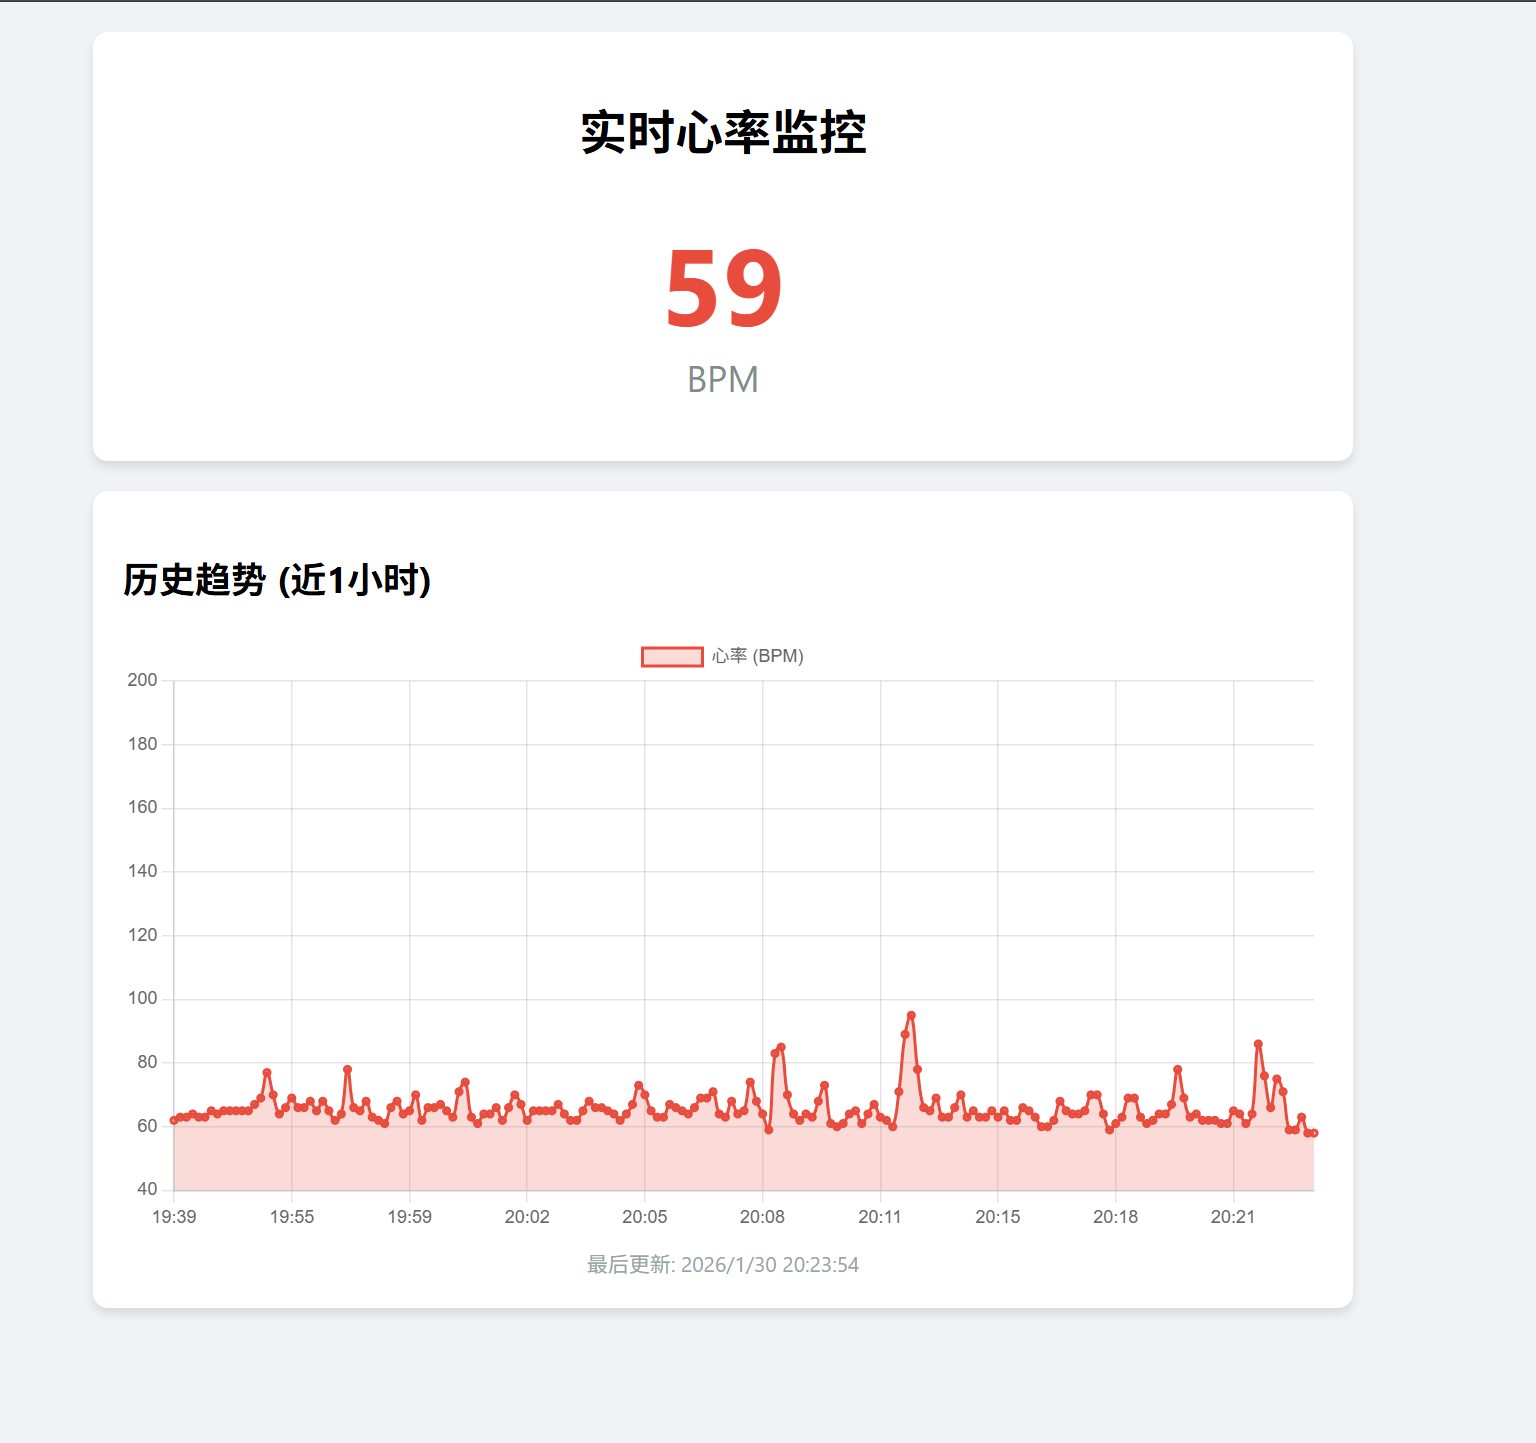Click the 20:21 time label on x-axis
Viewport: 1536px width, 1443px height.
coord(1232,1217)
